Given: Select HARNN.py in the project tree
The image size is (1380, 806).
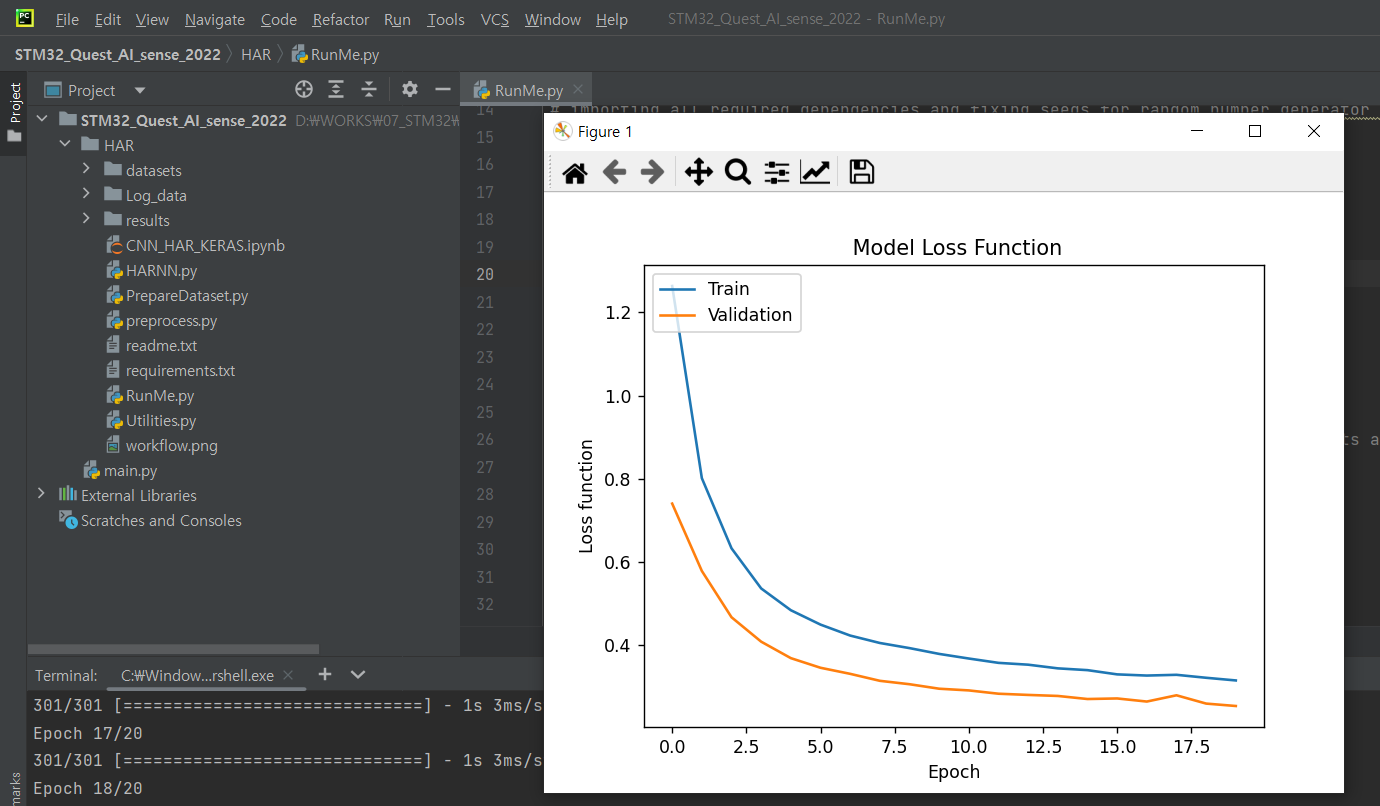Looking at the screenshot, I should [161, 270].
